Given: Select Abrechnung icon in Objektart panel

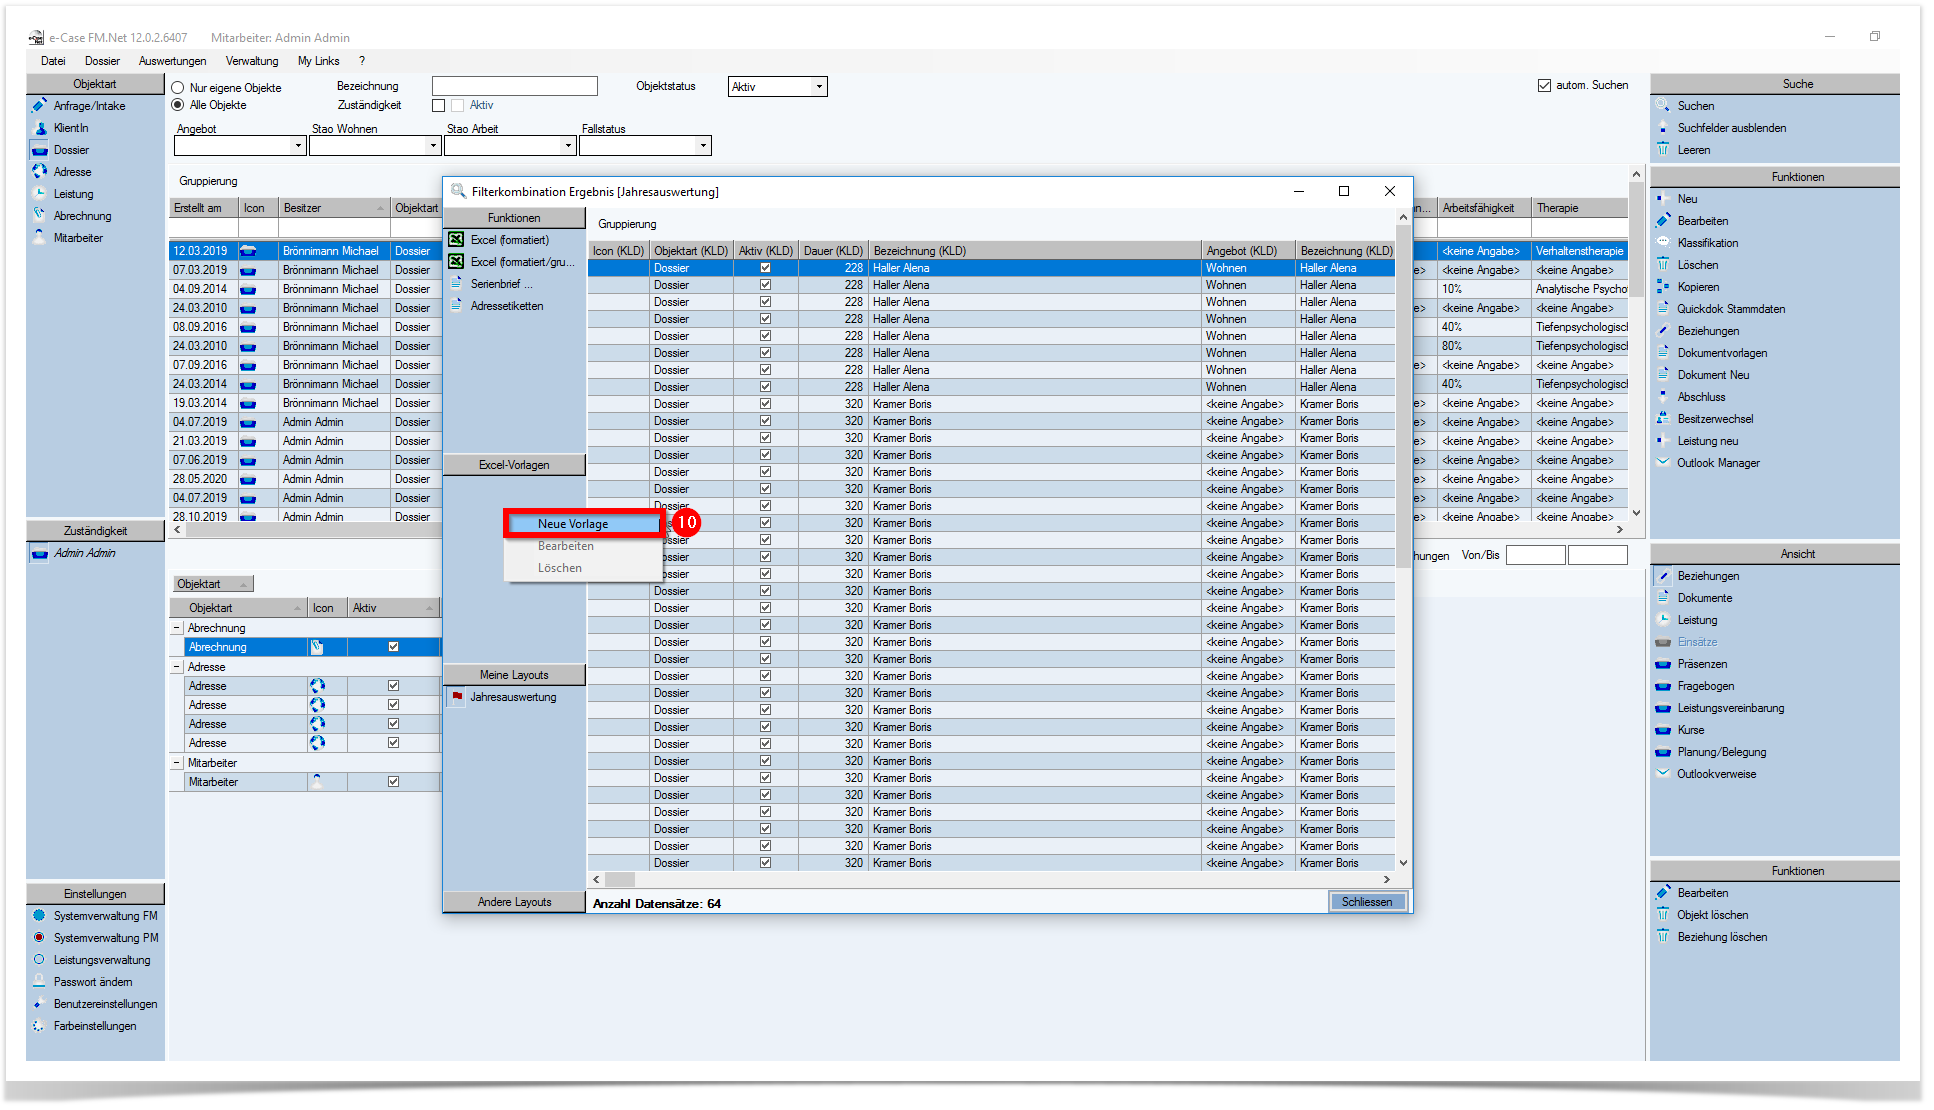Looking at the screenshot, I should click(40, 215).
